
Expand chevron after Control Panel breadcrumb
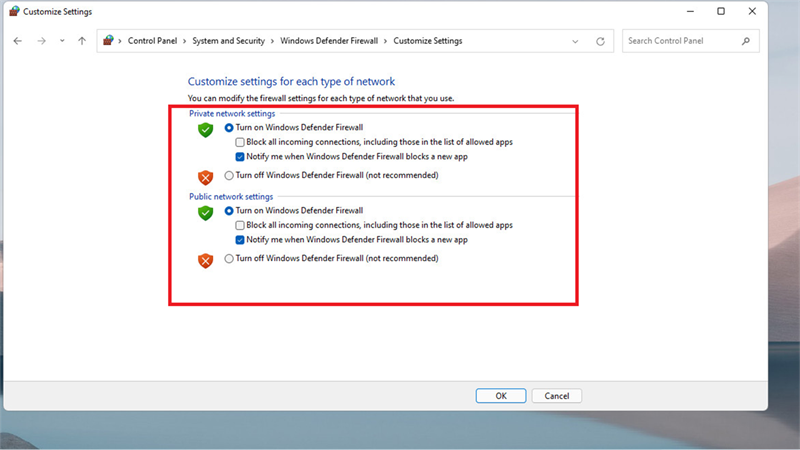[x=185, y=41]
